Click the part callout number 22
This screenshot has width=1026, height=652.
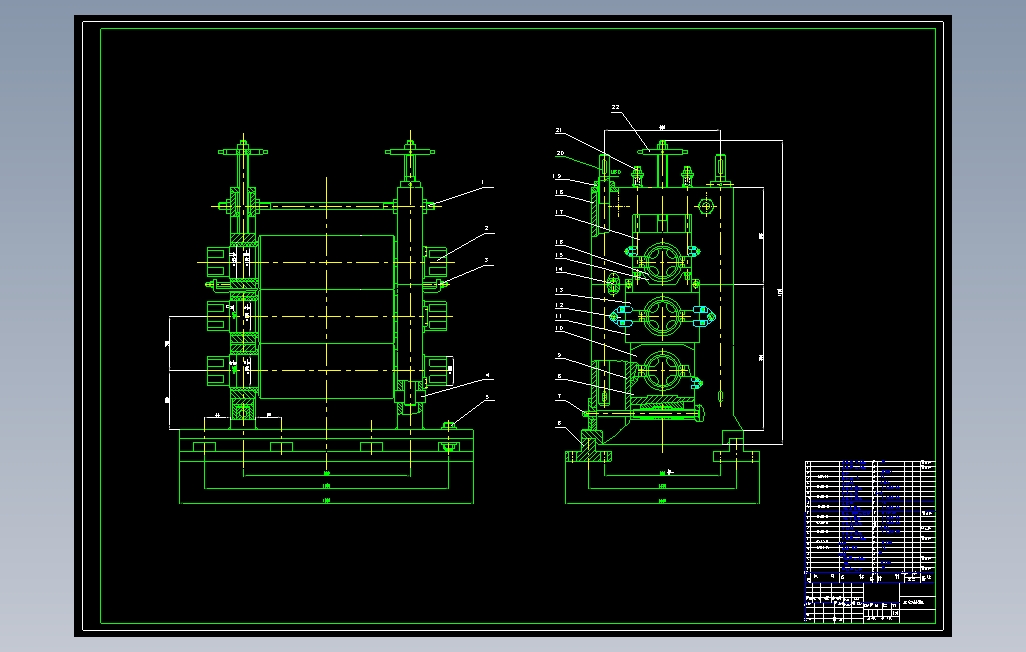[616, 107]
